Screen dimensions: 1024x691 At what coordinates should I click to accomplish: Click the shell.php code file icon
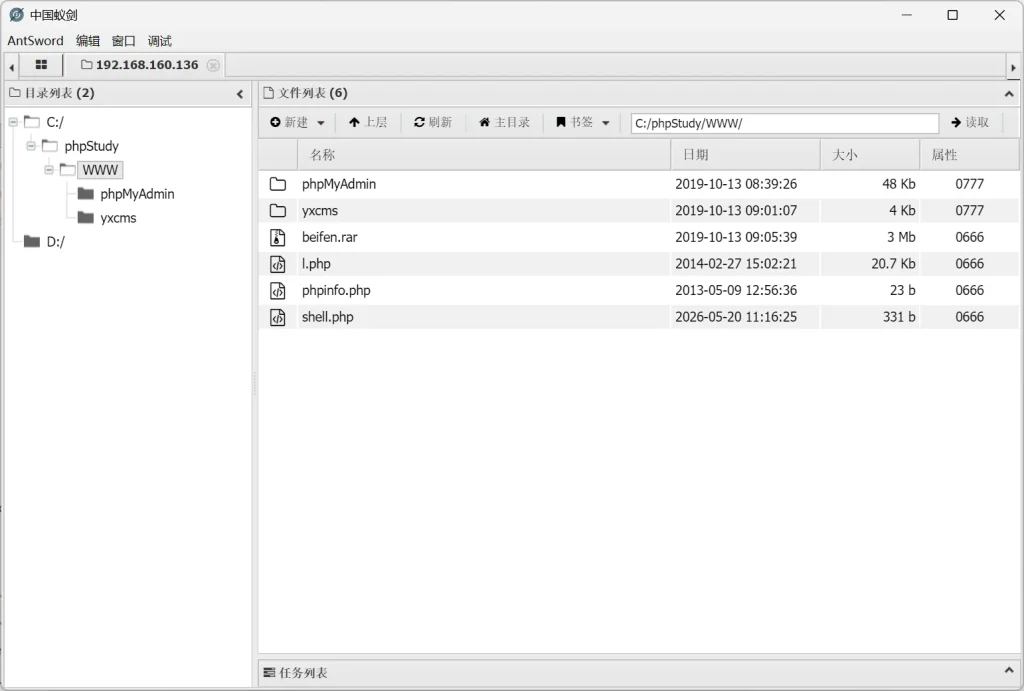(x=278, y=317)
